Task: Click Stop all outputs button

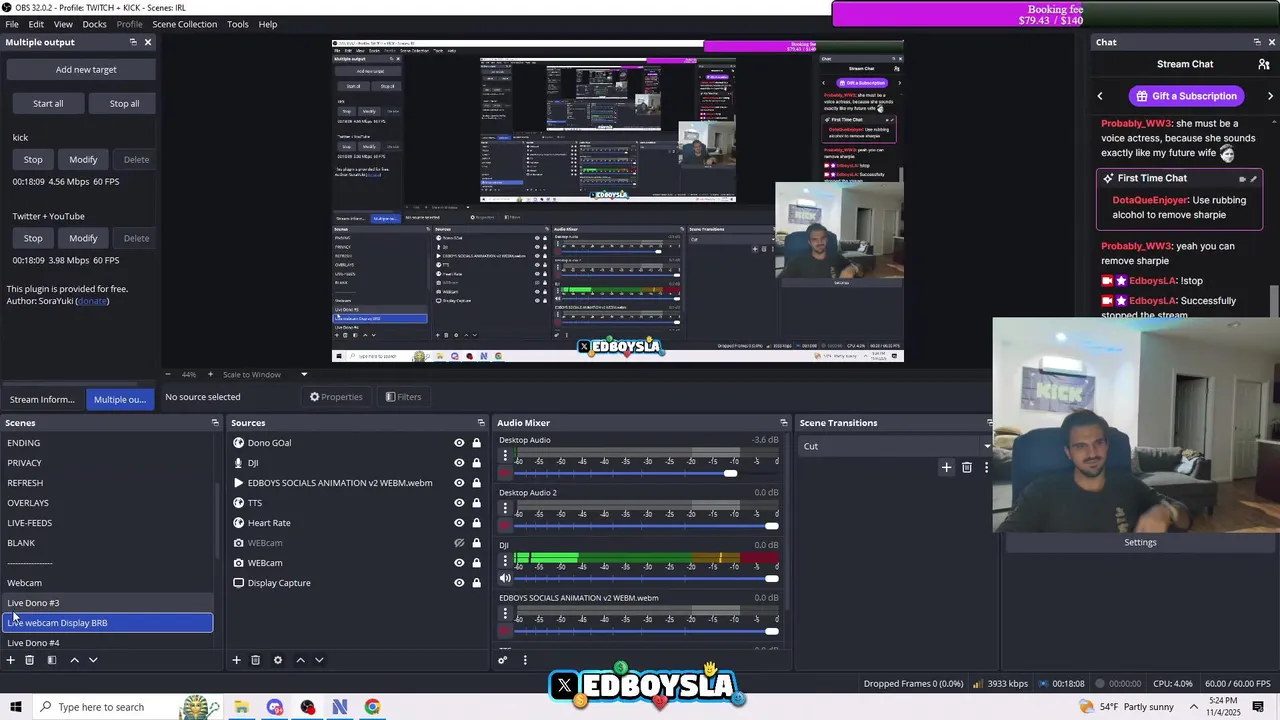Action: (124, 103)
